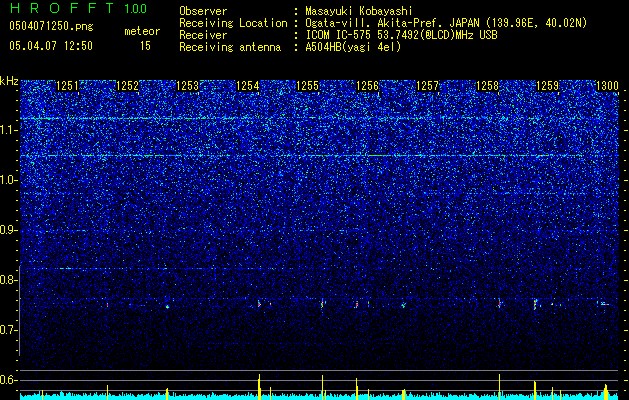
Task: Click the 0.7 kHz frequency label
Action: coord(9,330)
